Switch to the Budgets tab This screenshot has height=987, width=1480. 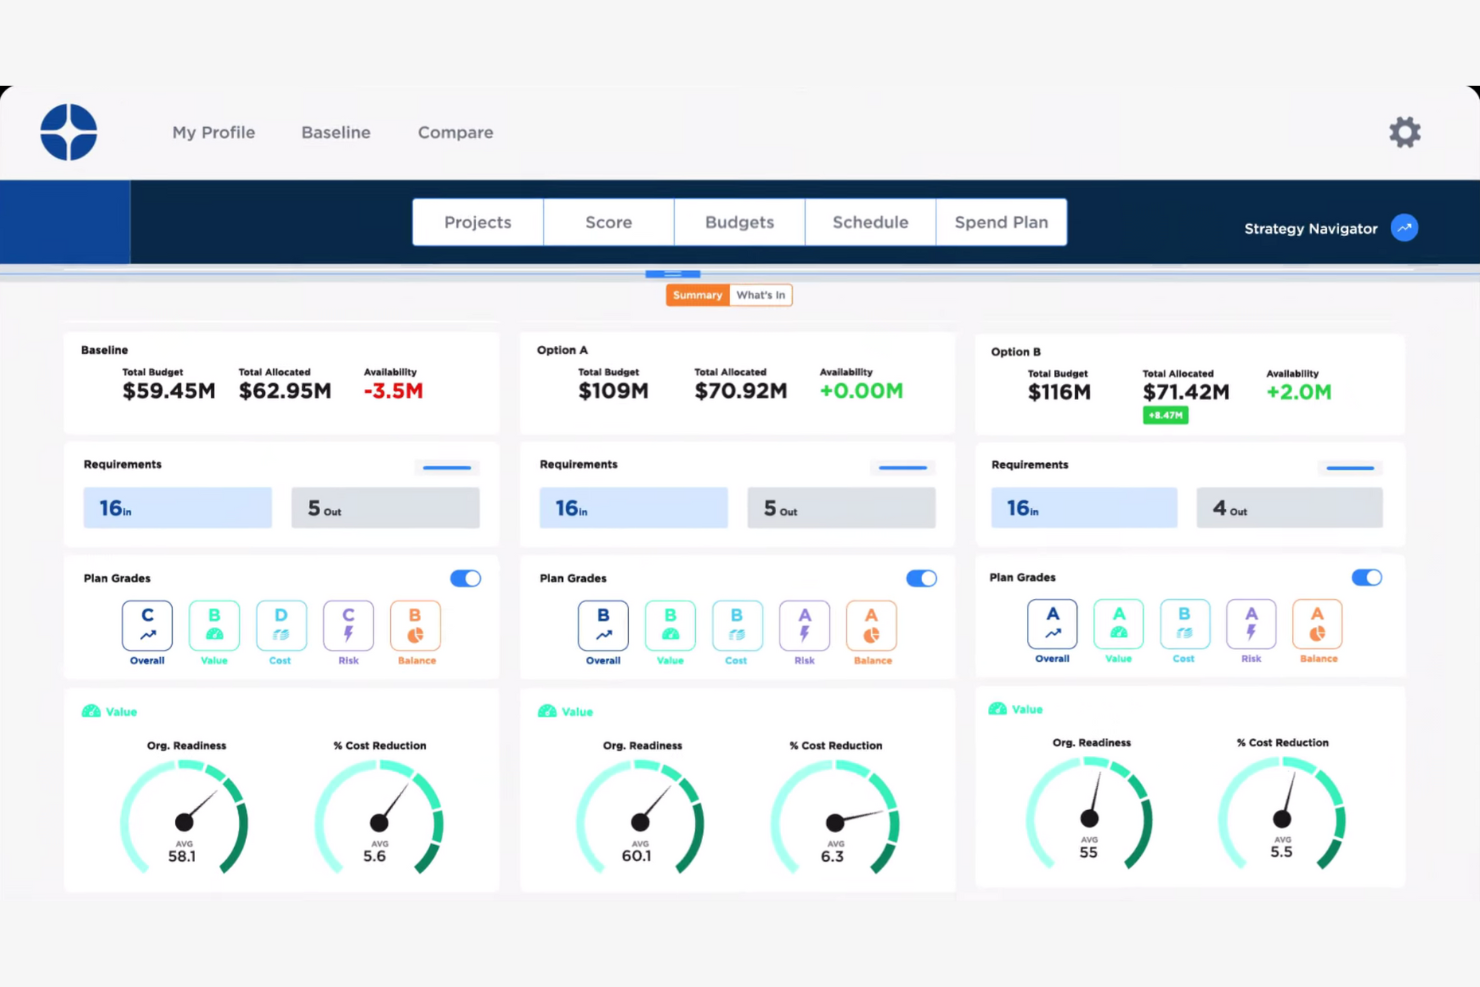739,221
